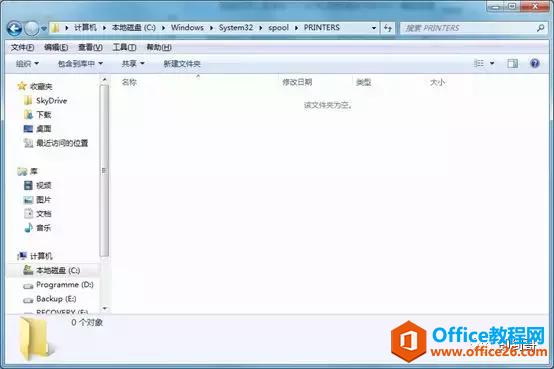This screenshot has height=369, width=554.
Task: Sort by 修改日期 column header
Action: 297,82
